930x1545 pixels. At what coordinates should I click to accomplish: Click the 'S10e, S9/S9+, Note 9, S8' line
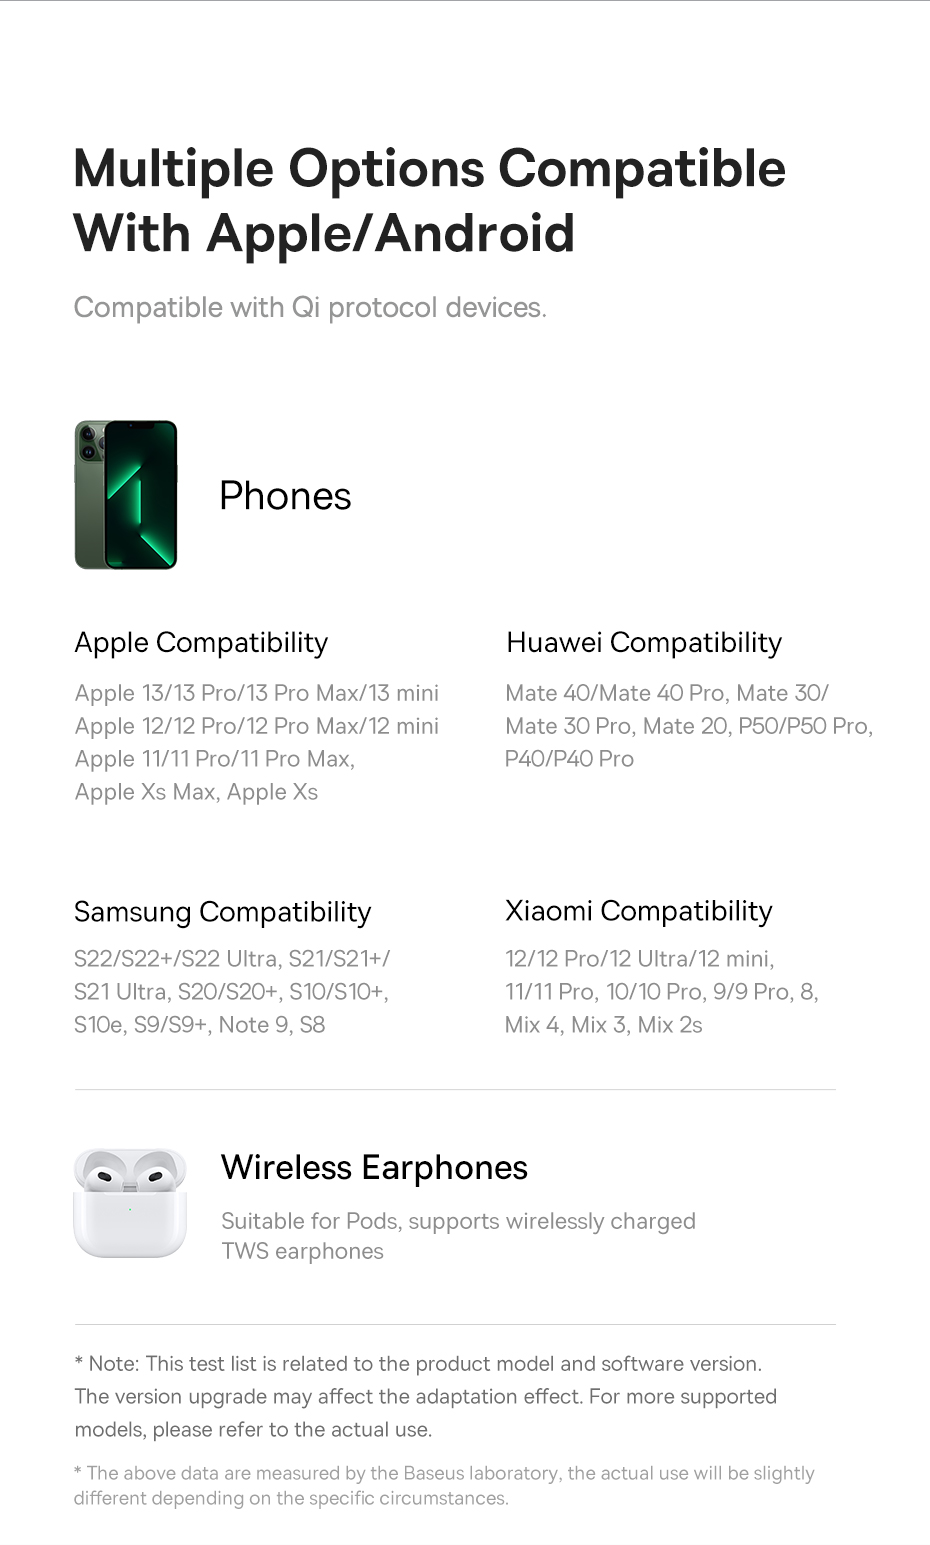point(199,1025)
